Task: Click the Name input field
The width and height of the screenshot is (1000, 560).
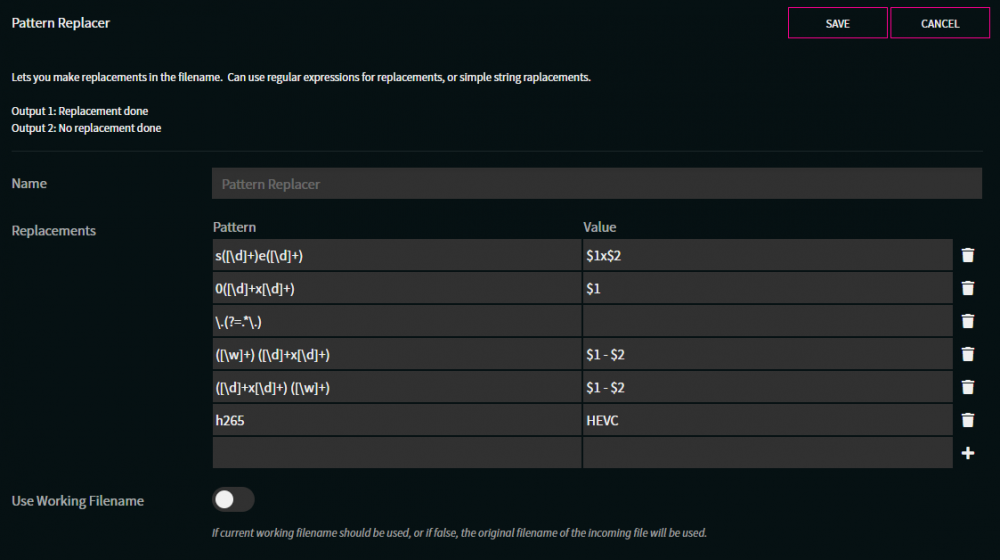Action: [597, 184]
